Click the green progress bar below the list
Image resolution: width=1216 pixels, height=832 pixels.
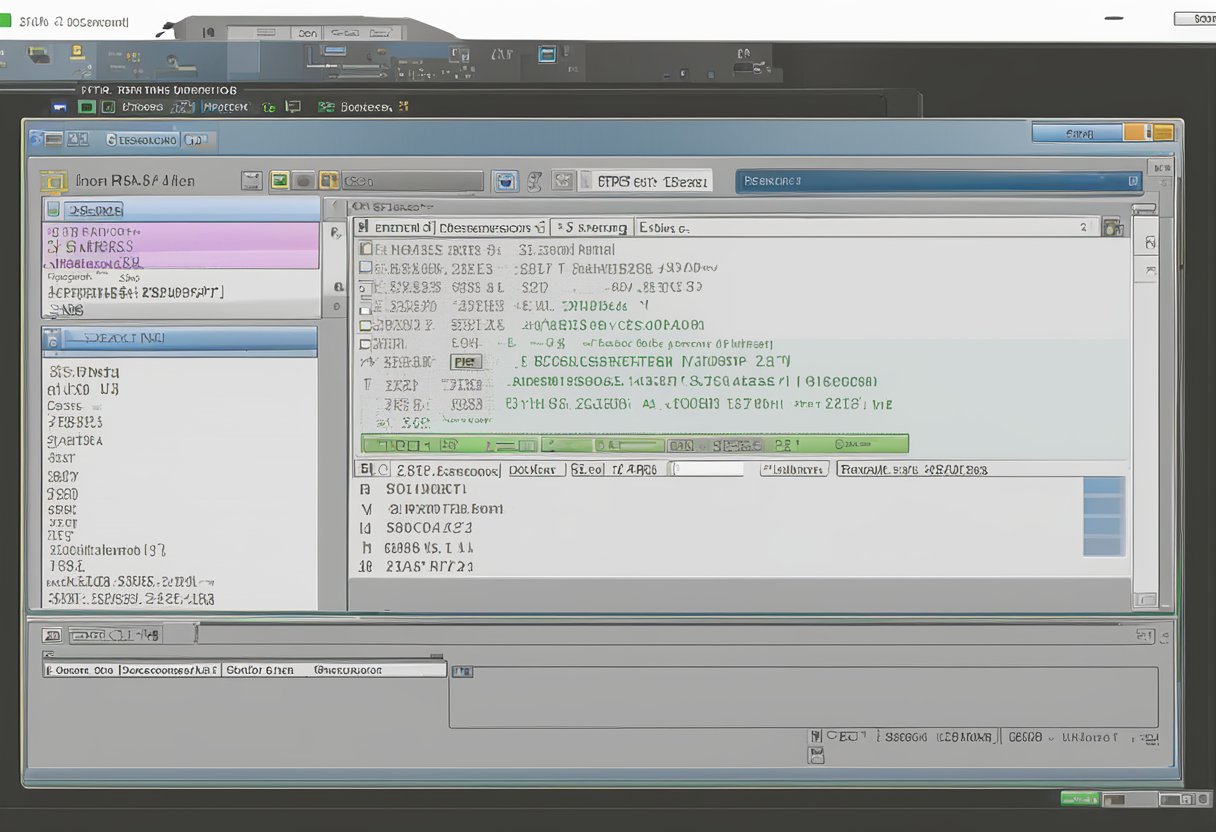point(634,444)
